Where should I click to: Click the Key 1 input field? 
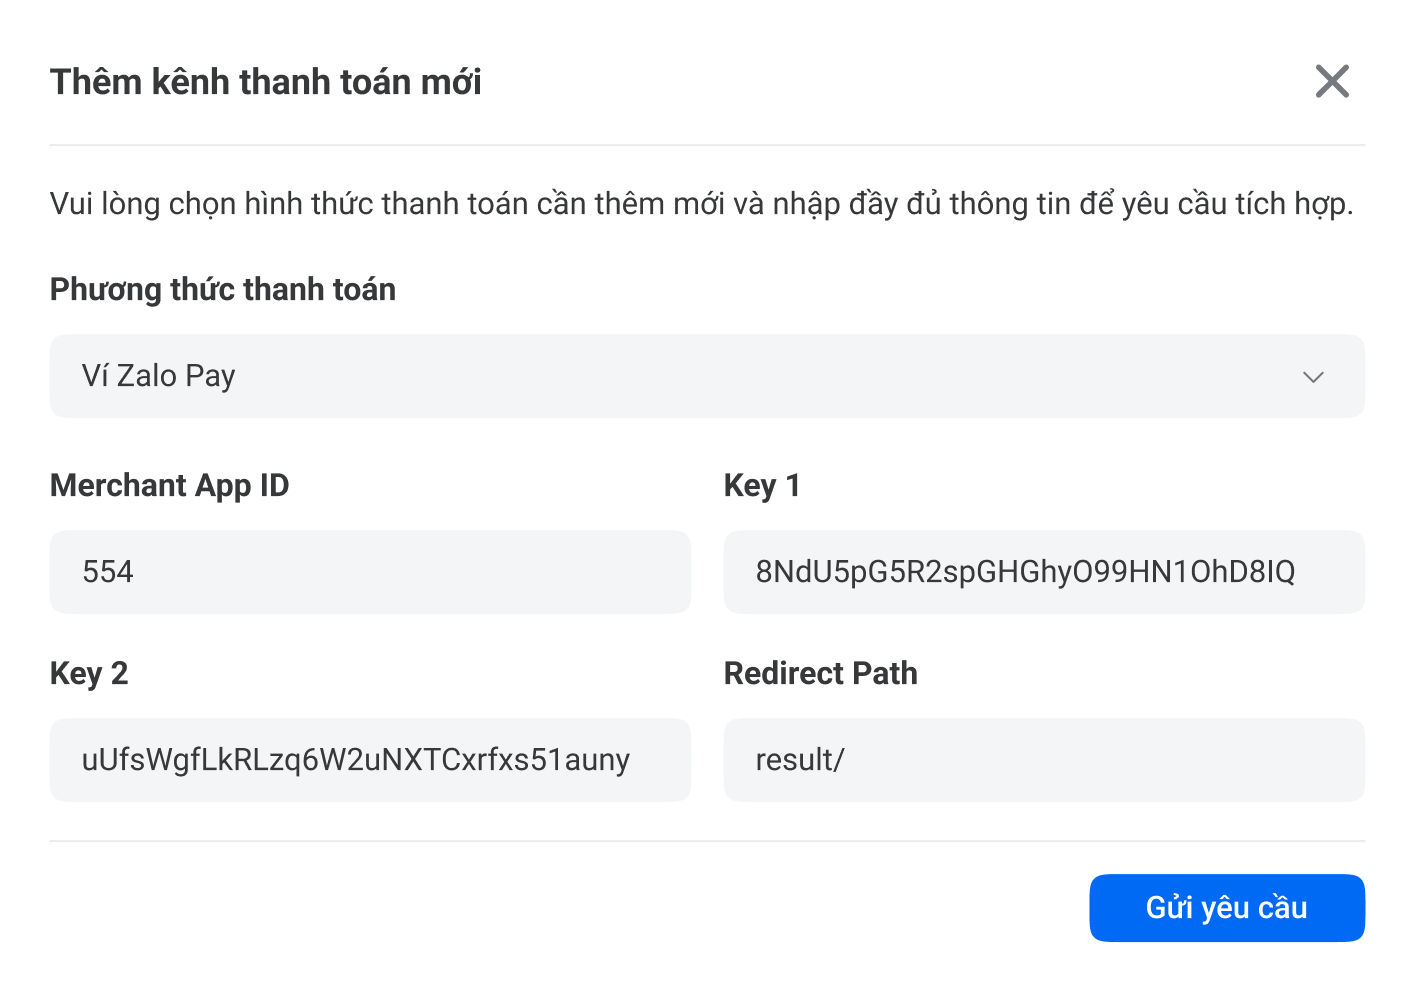tap(1044, 571)
